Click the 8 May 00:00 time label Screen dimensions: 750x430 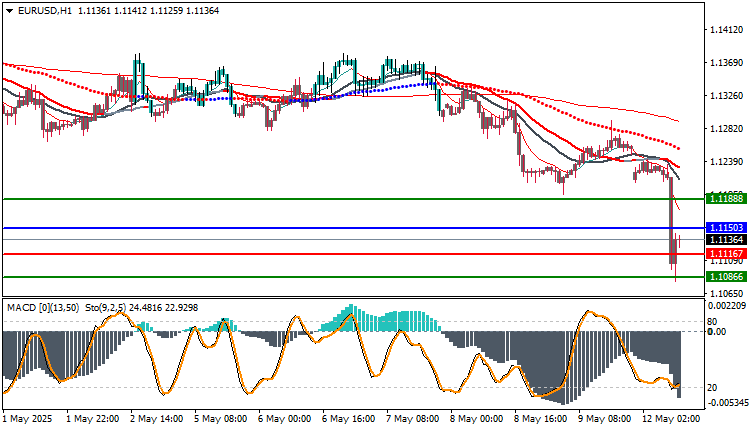(x=477, y=419)
